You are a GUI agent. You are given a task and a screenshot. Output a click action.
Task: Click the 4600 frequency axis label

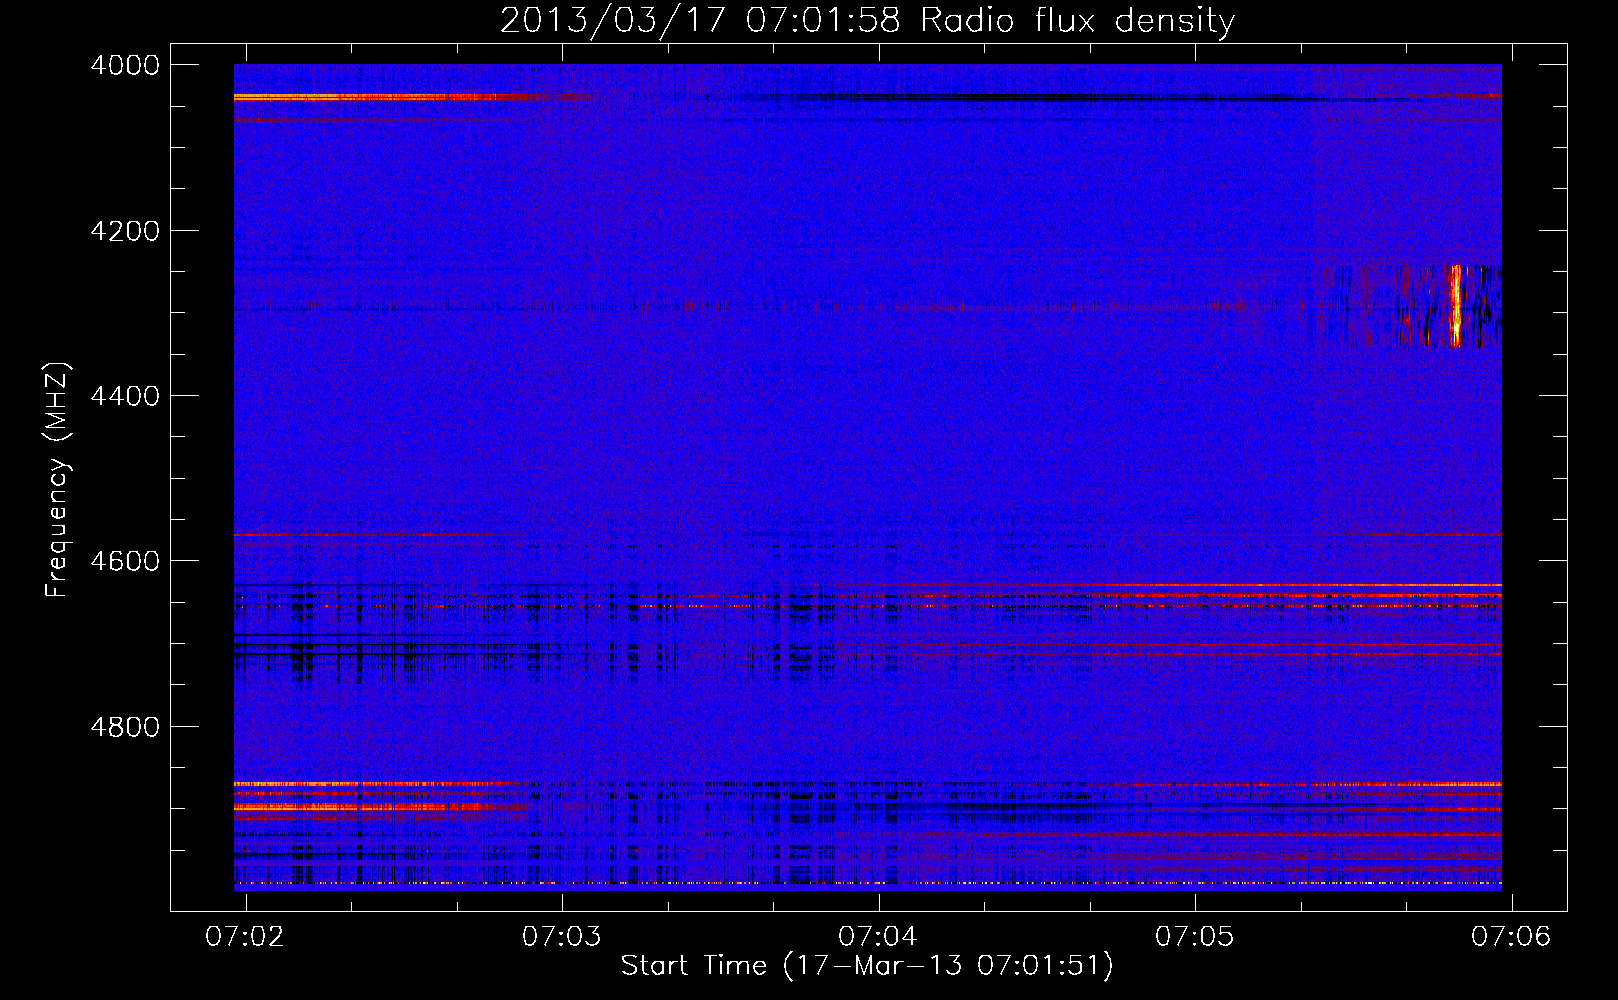(124, 561)
